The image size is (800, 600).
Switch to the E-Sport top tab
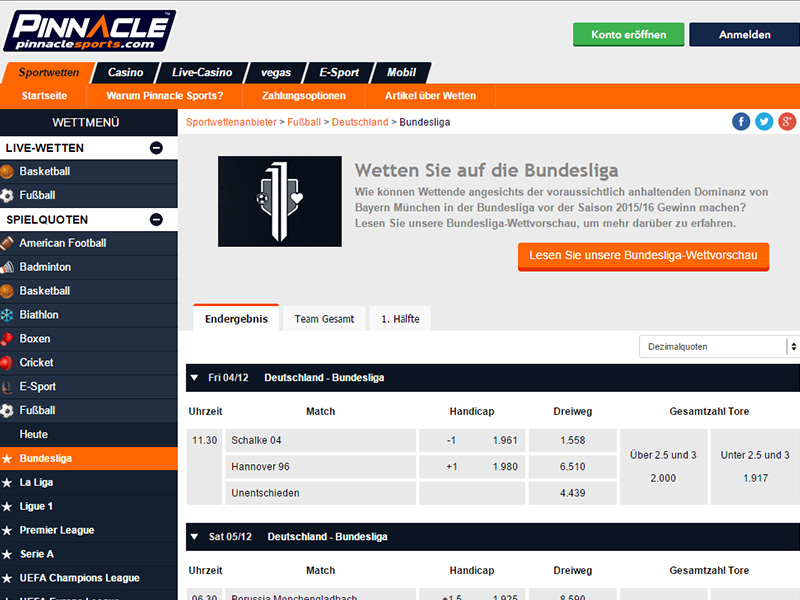tap(339, 72)
